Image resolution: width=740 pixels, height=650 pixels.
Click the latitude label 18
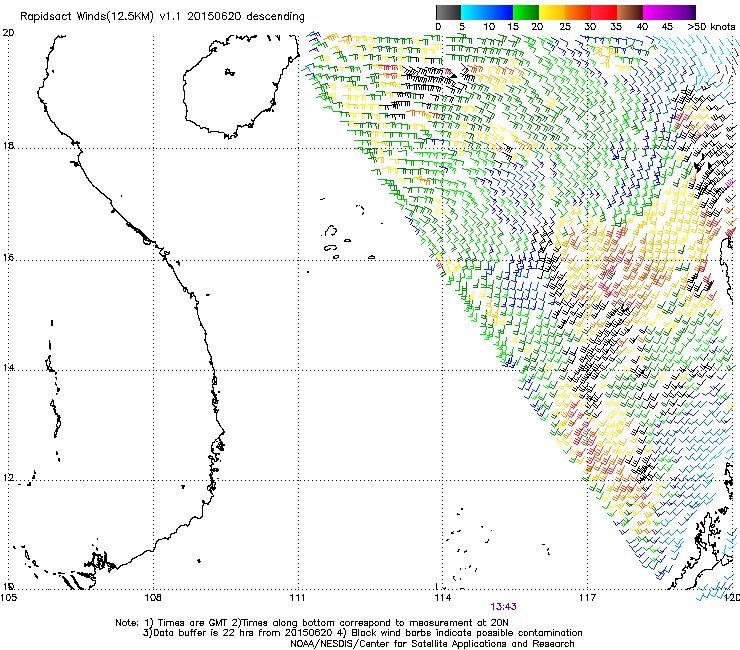pyautogui.click(x=8, y=145)
